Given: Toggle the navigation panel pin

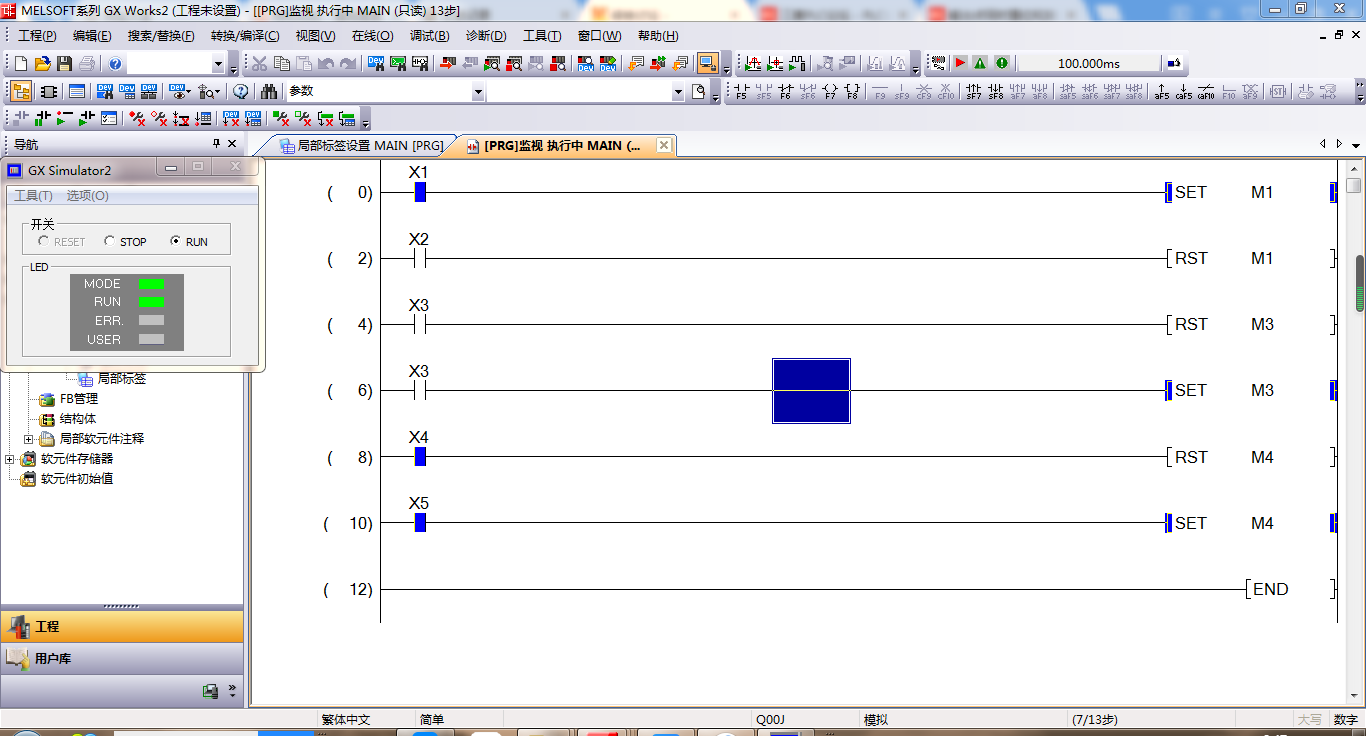Looking at the screenshot, I should coord(217,144).
